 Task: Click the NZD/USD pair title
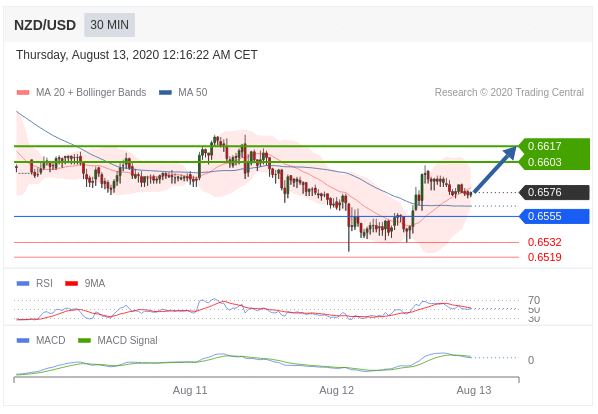(45, 25)
